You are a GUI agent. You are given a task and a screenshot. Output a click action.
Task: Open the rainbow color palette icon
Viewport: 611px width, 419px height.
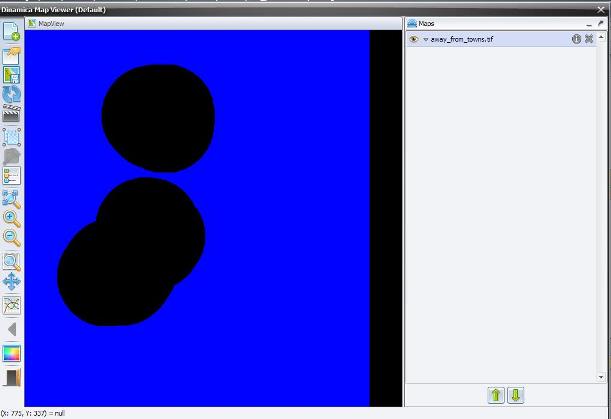12,353
